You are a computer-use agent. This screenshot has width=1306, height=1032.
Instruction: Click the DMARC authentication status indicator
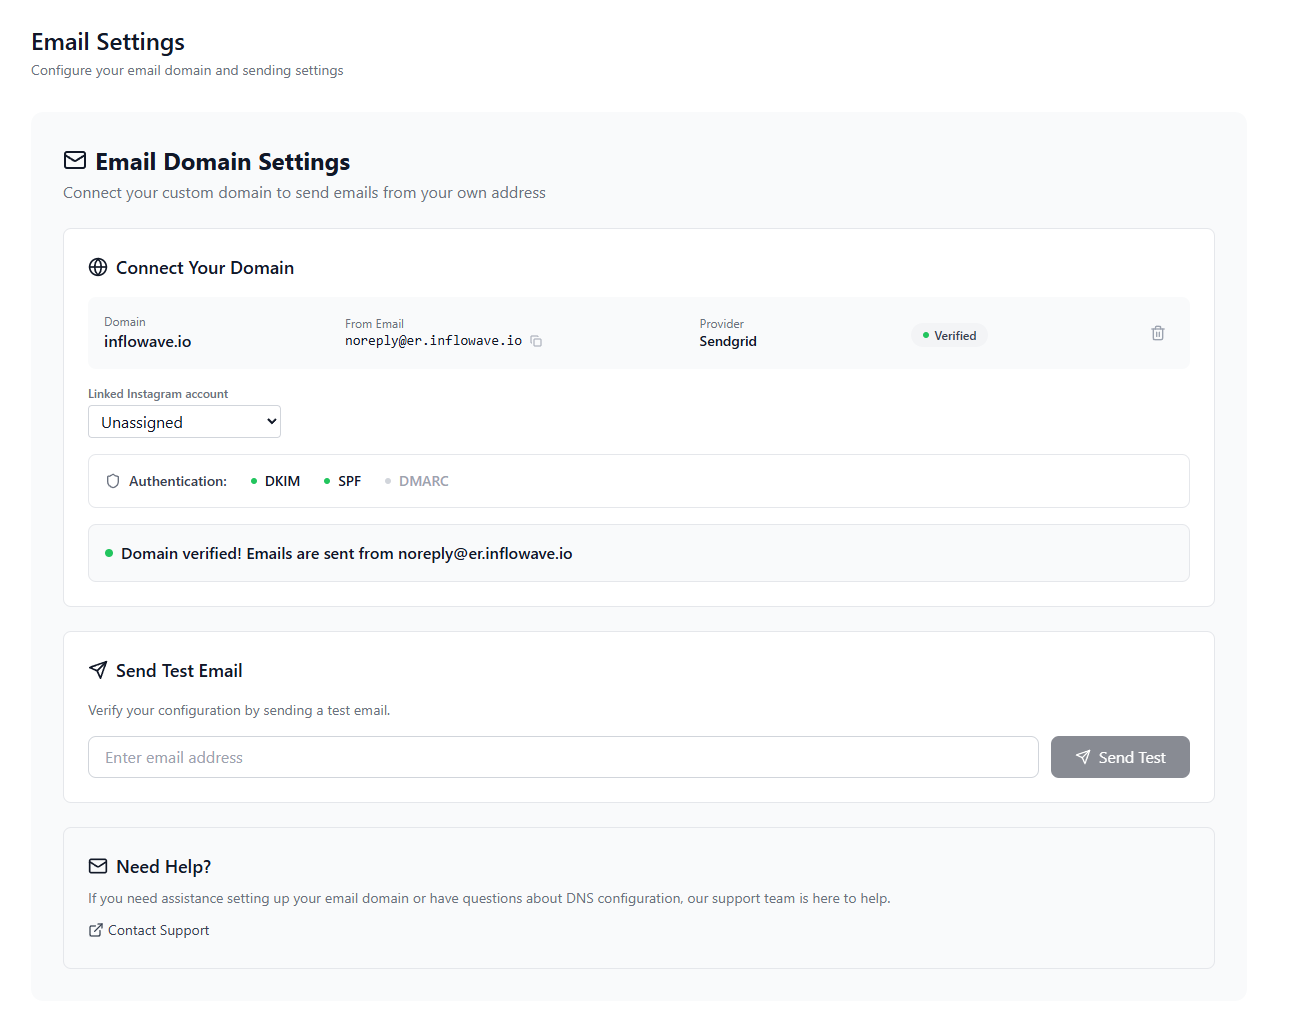click(416, 480)
